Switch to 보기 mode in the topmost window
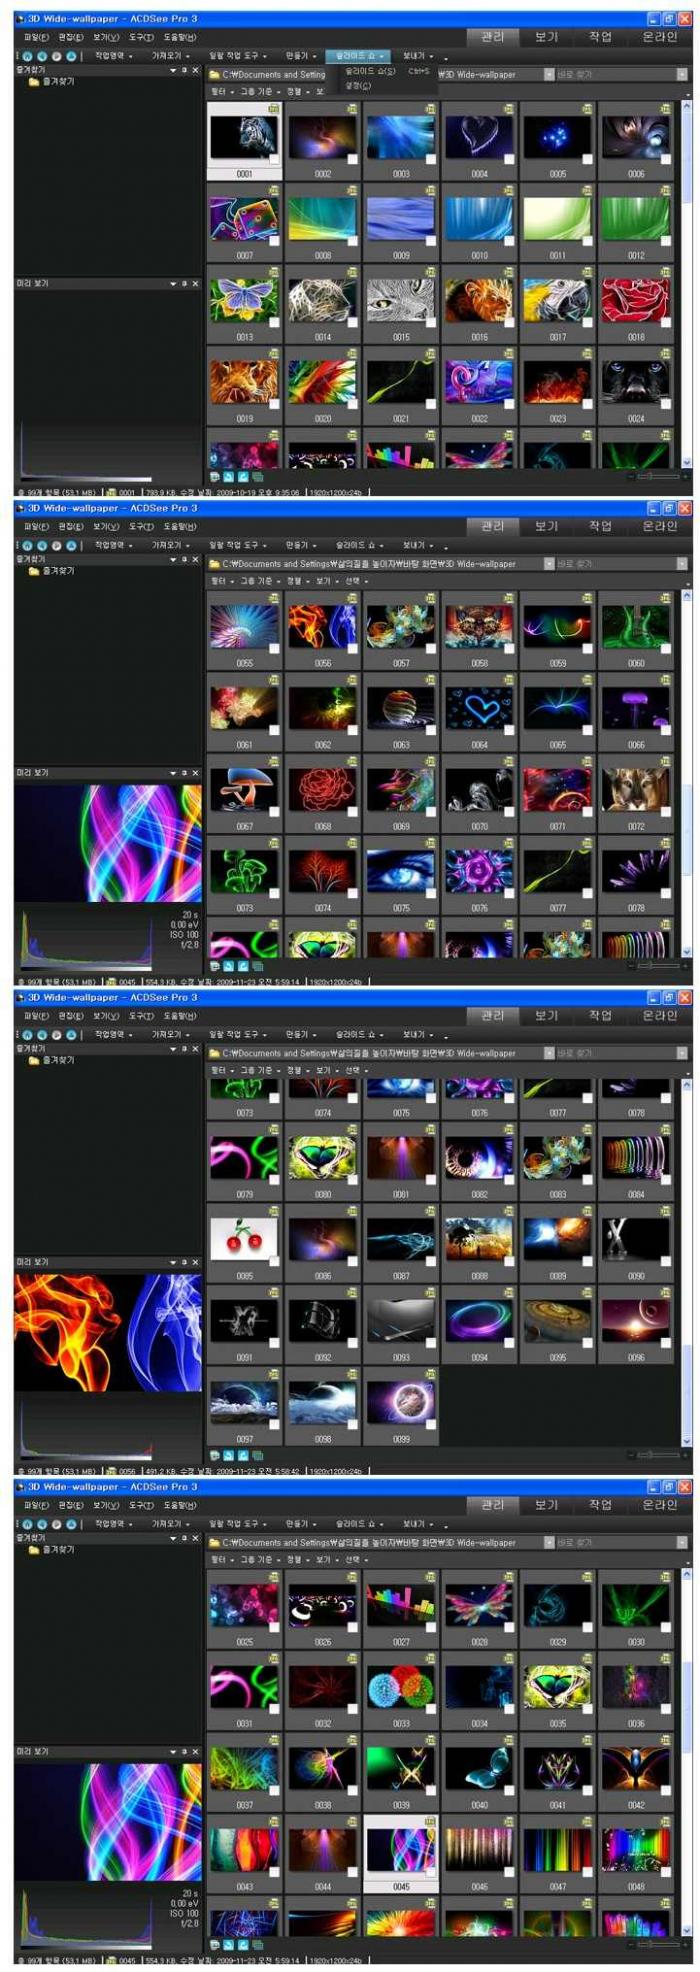700x1972 pixels. (x=546, y=37)
